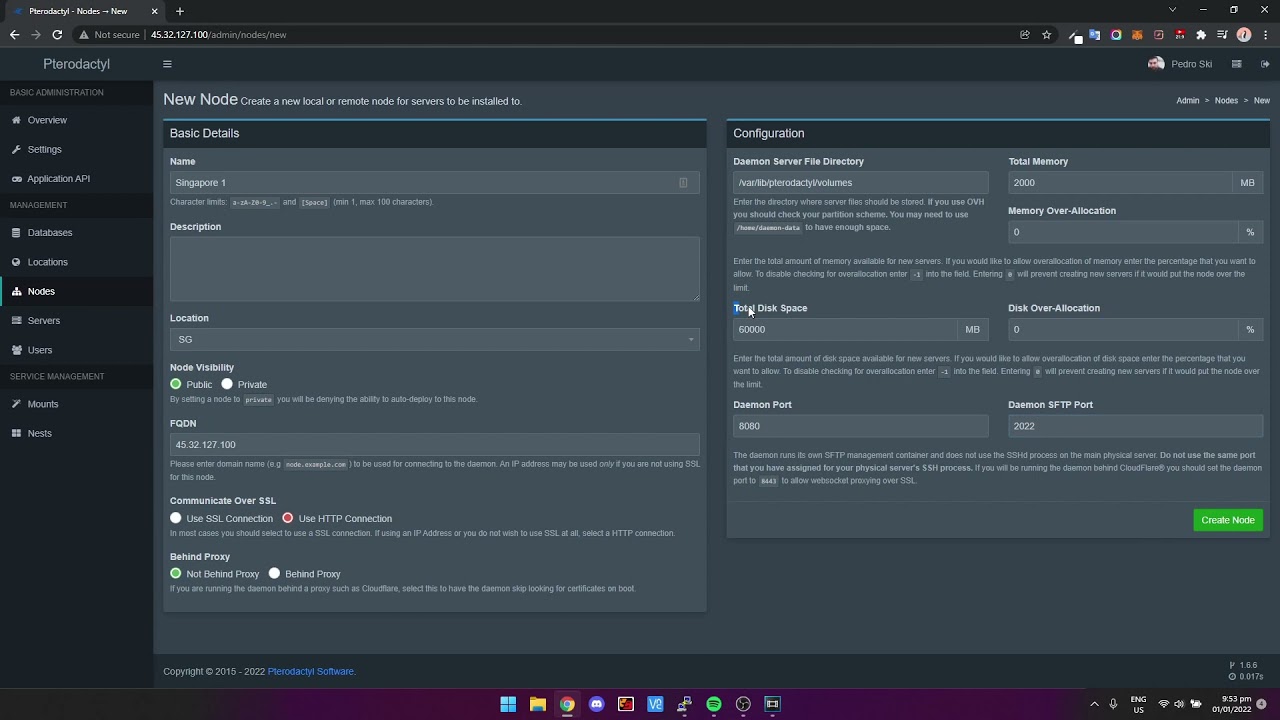Click the FQDN field with 45.32.127.100
The height and width of the screenshot is (720, 1280).
[x=435, y=445]
